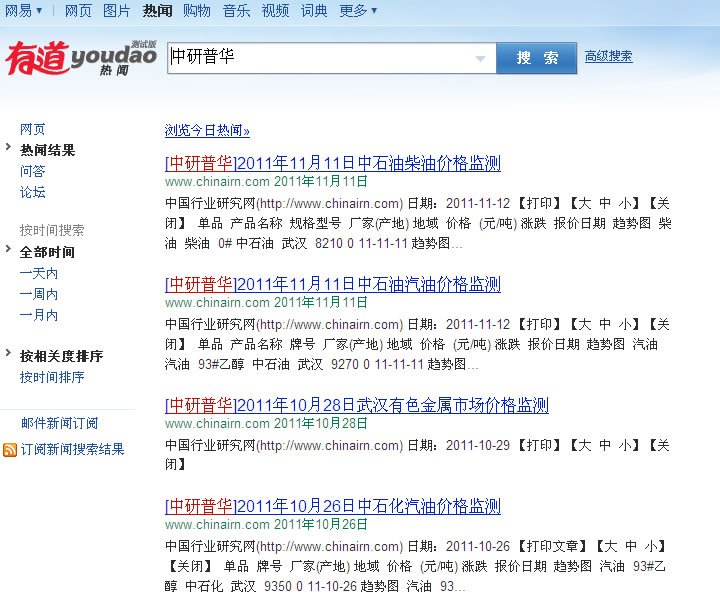Viewport: 720px width, 604px height.
Task: Open the 网易 dropdown menu
Action: click(24, 11)
